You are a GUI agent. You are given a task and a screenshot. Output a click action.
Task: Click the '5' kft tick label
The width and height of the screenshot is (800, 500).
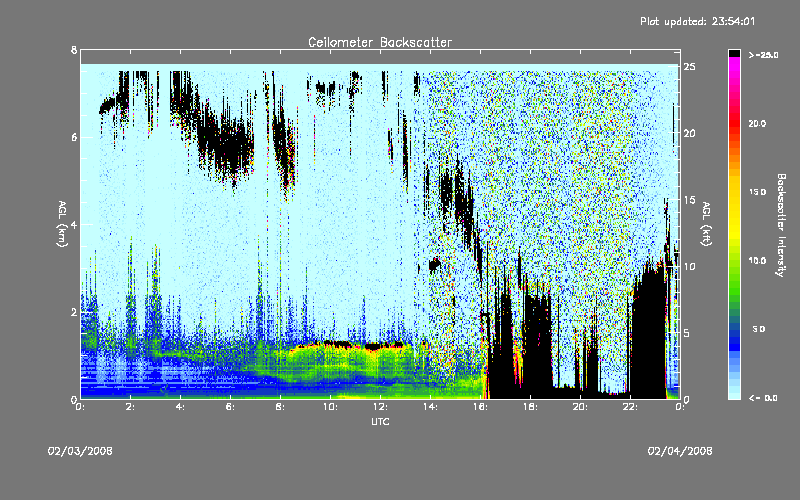click(x=687, y=333)
